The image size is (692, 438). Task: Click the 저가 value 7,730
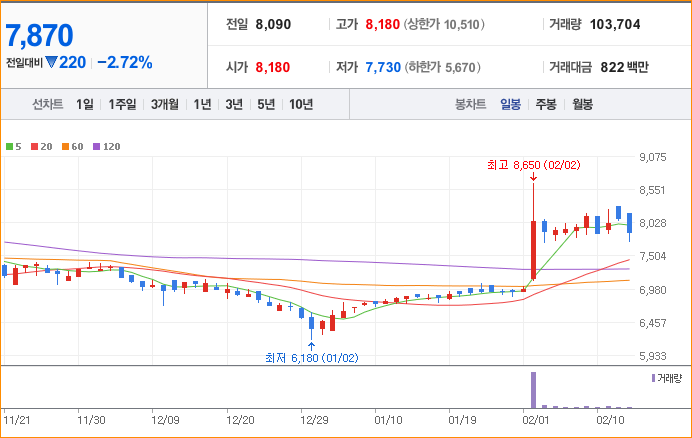tap(383, 68)
